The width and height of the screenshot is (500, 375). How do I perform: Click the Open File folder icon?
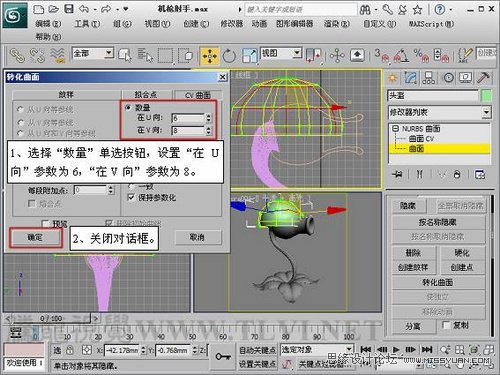(53, 9)
